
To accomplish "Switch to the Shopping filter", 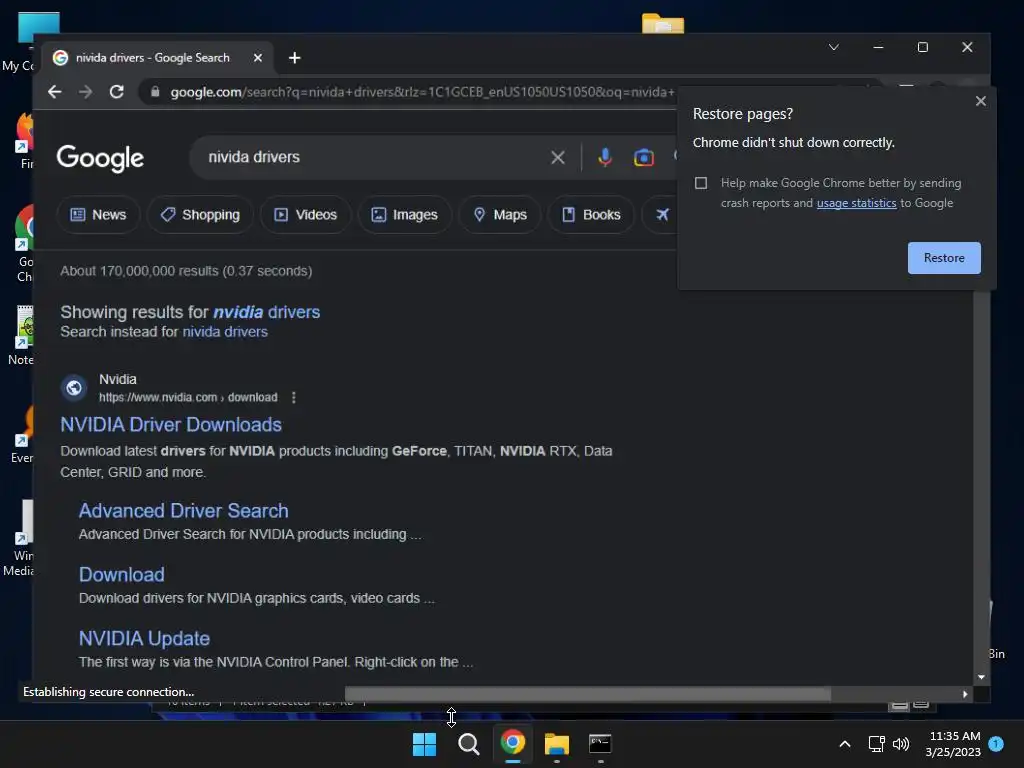I will tap(200, 214).
